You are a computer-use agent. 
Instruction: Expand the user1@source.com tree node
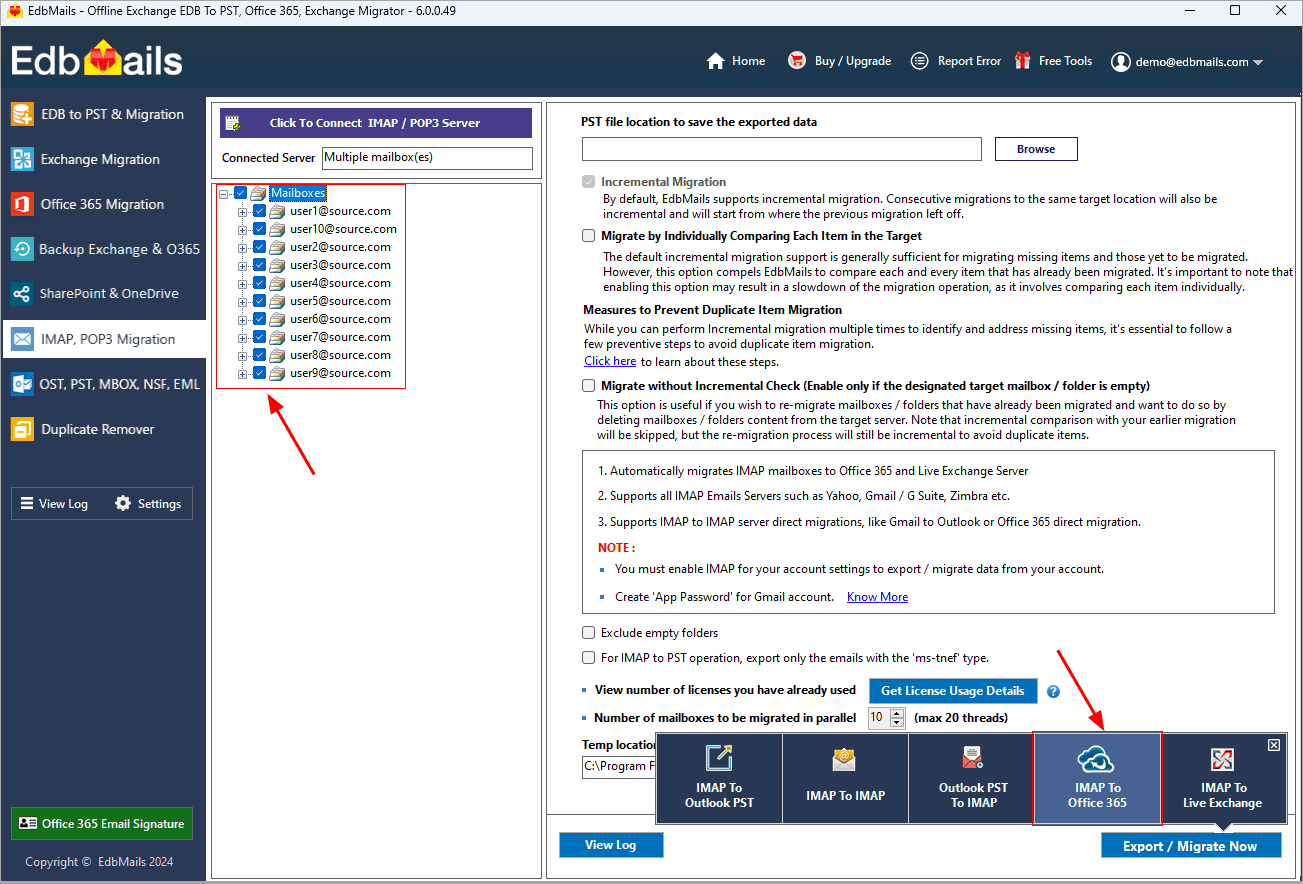[x=243, y=211]
